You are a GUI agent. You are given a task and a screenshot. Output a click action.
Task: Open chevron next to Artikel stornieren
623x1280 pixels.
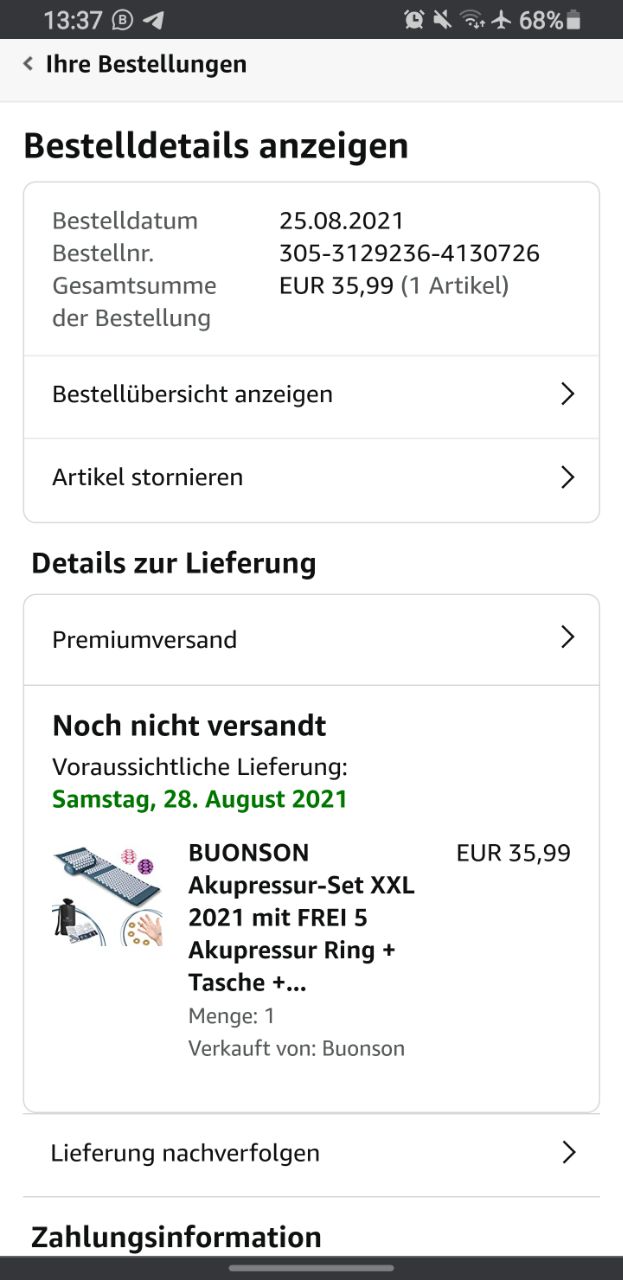coord(567,477)
